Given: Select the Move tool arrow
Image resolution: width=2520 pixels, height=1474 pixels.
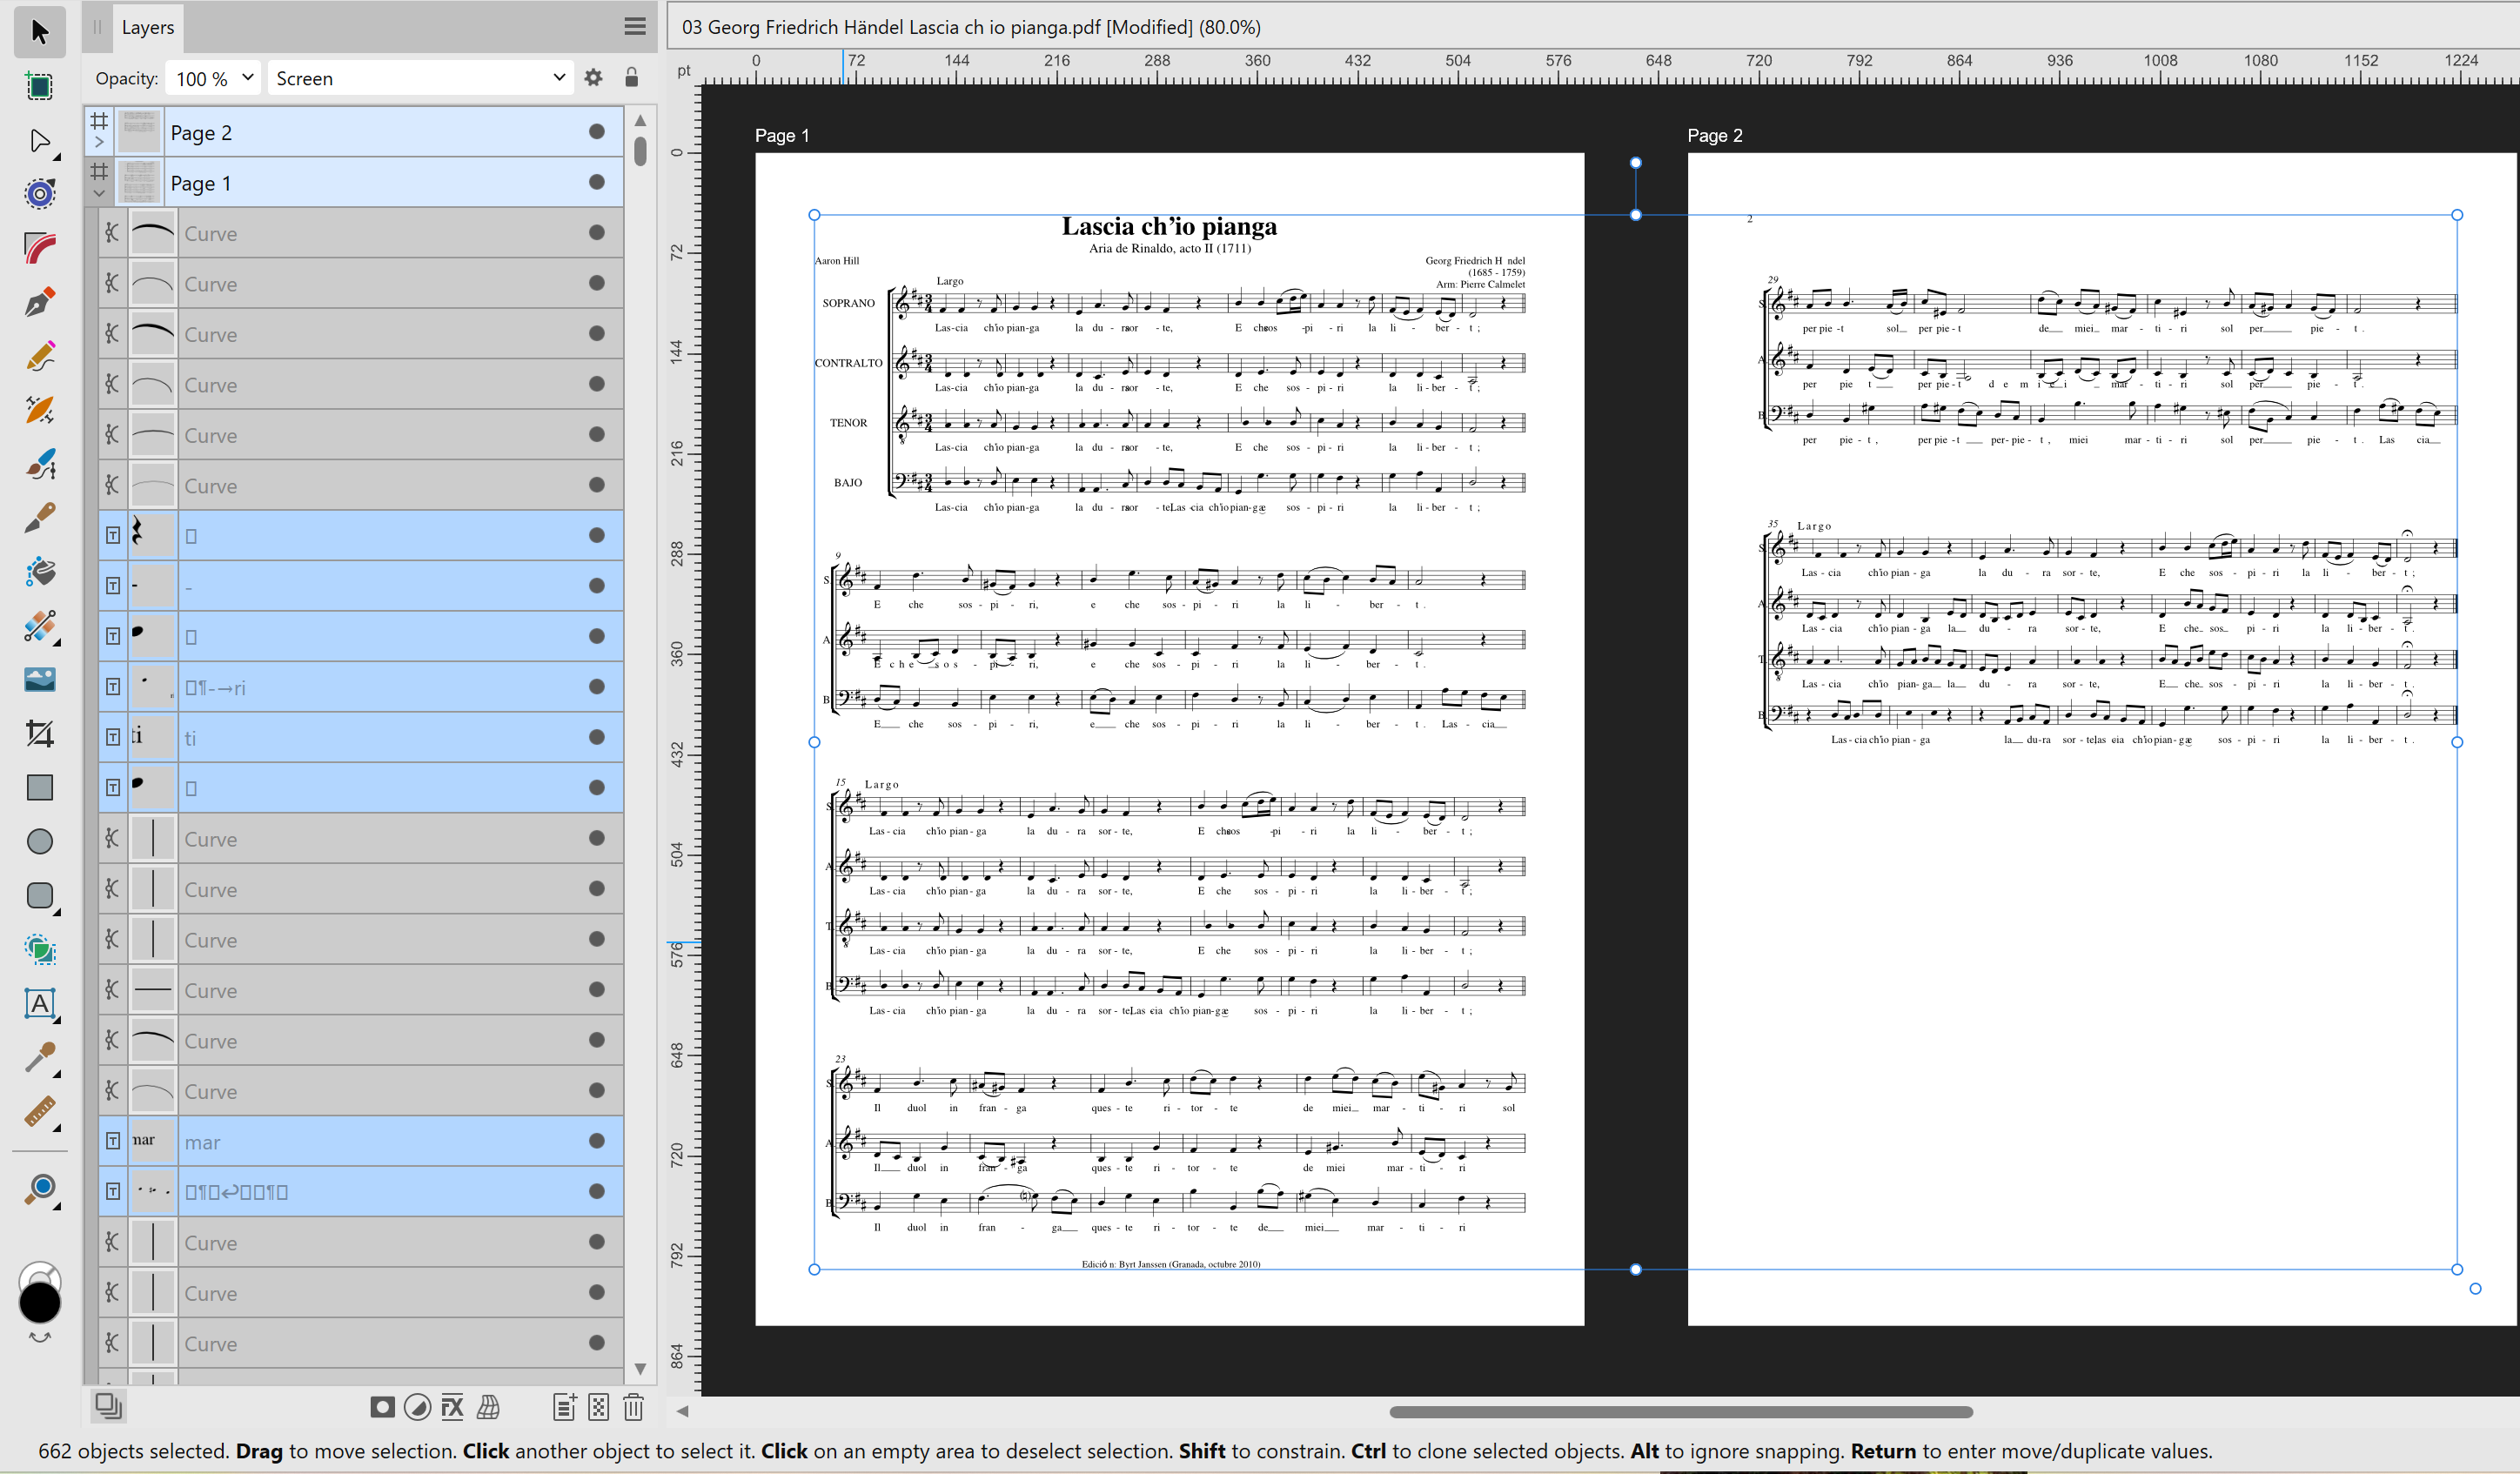Looking at the screenshot, I should [x=39, y=32].
